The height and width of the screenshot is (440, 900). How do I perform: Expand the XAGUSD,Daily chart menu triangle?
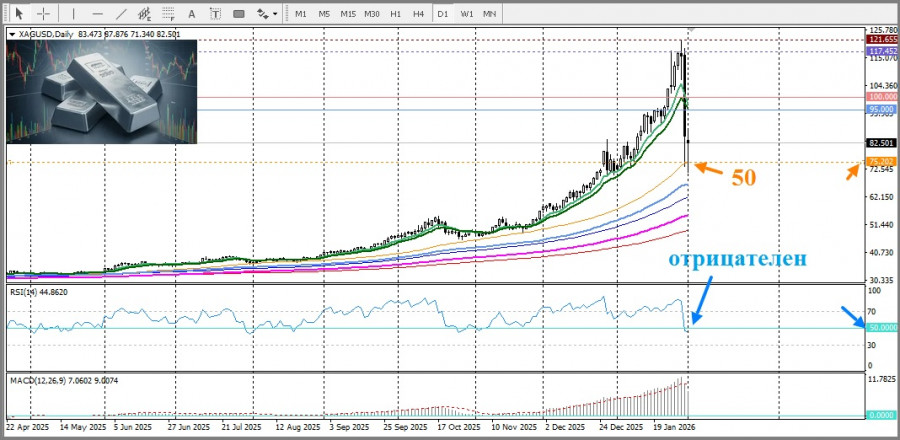click(11, 36)
